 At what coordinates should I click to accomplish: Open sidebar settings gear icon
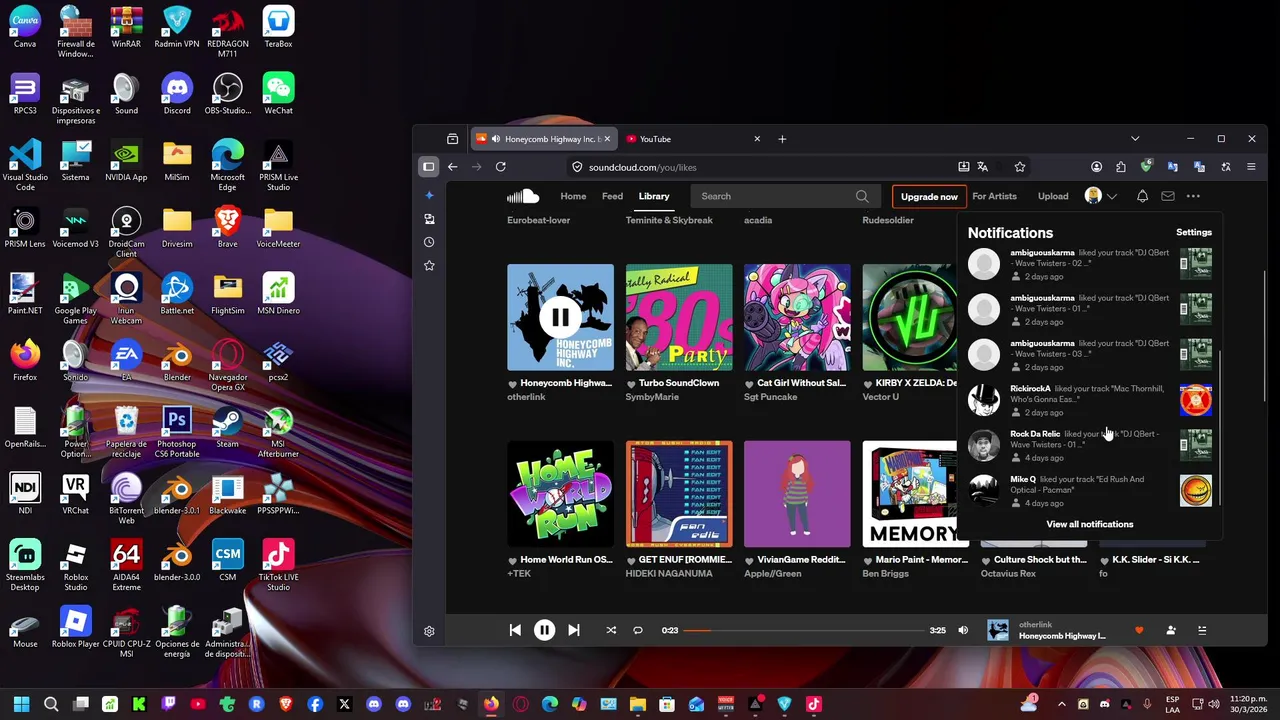pos(429,631)
